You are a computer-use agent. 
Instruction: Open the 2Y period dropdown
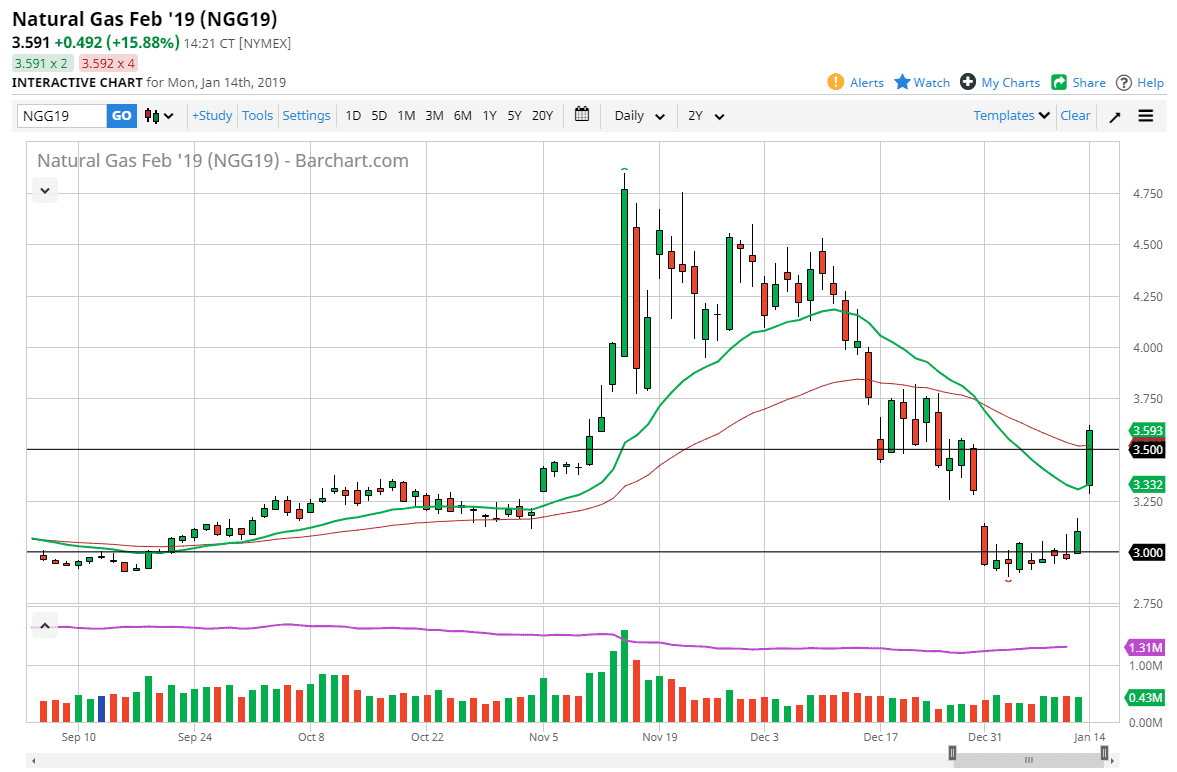point(705,116)
